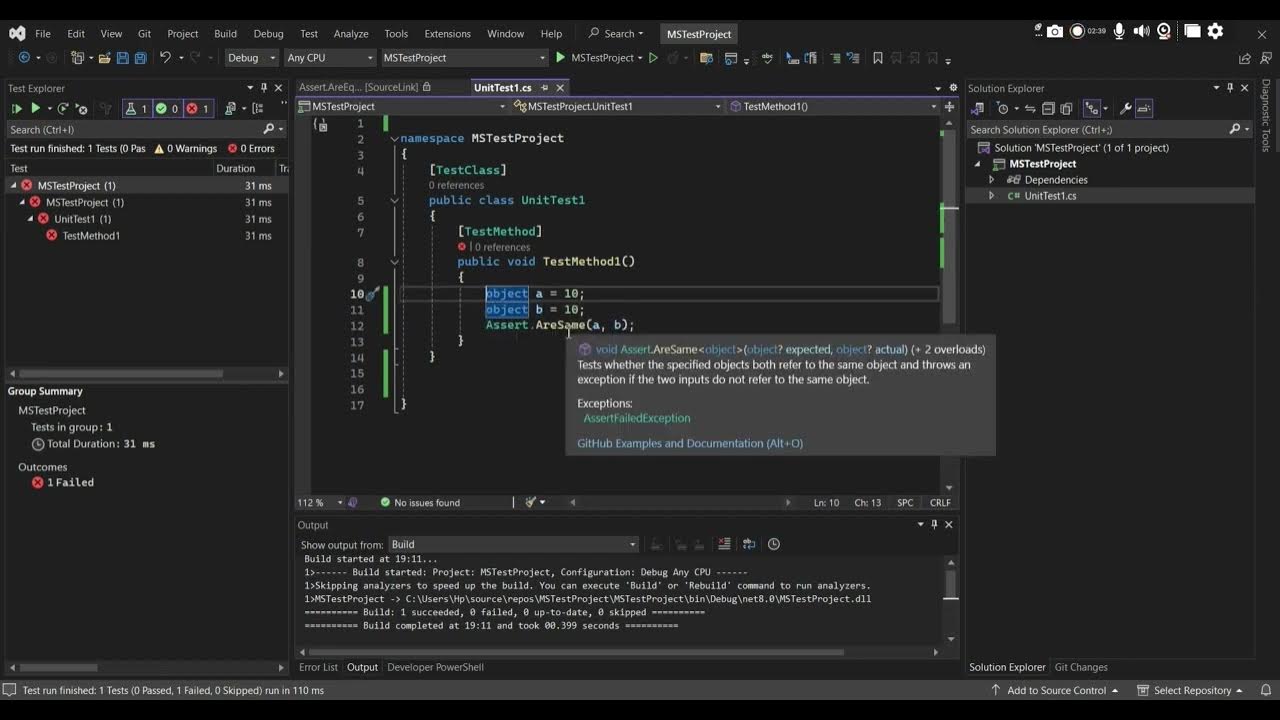Screen dimensions: 1280x720
Task: Open MSTestProject.UnitTest1 type dropdown
Action: pos(618,106)
